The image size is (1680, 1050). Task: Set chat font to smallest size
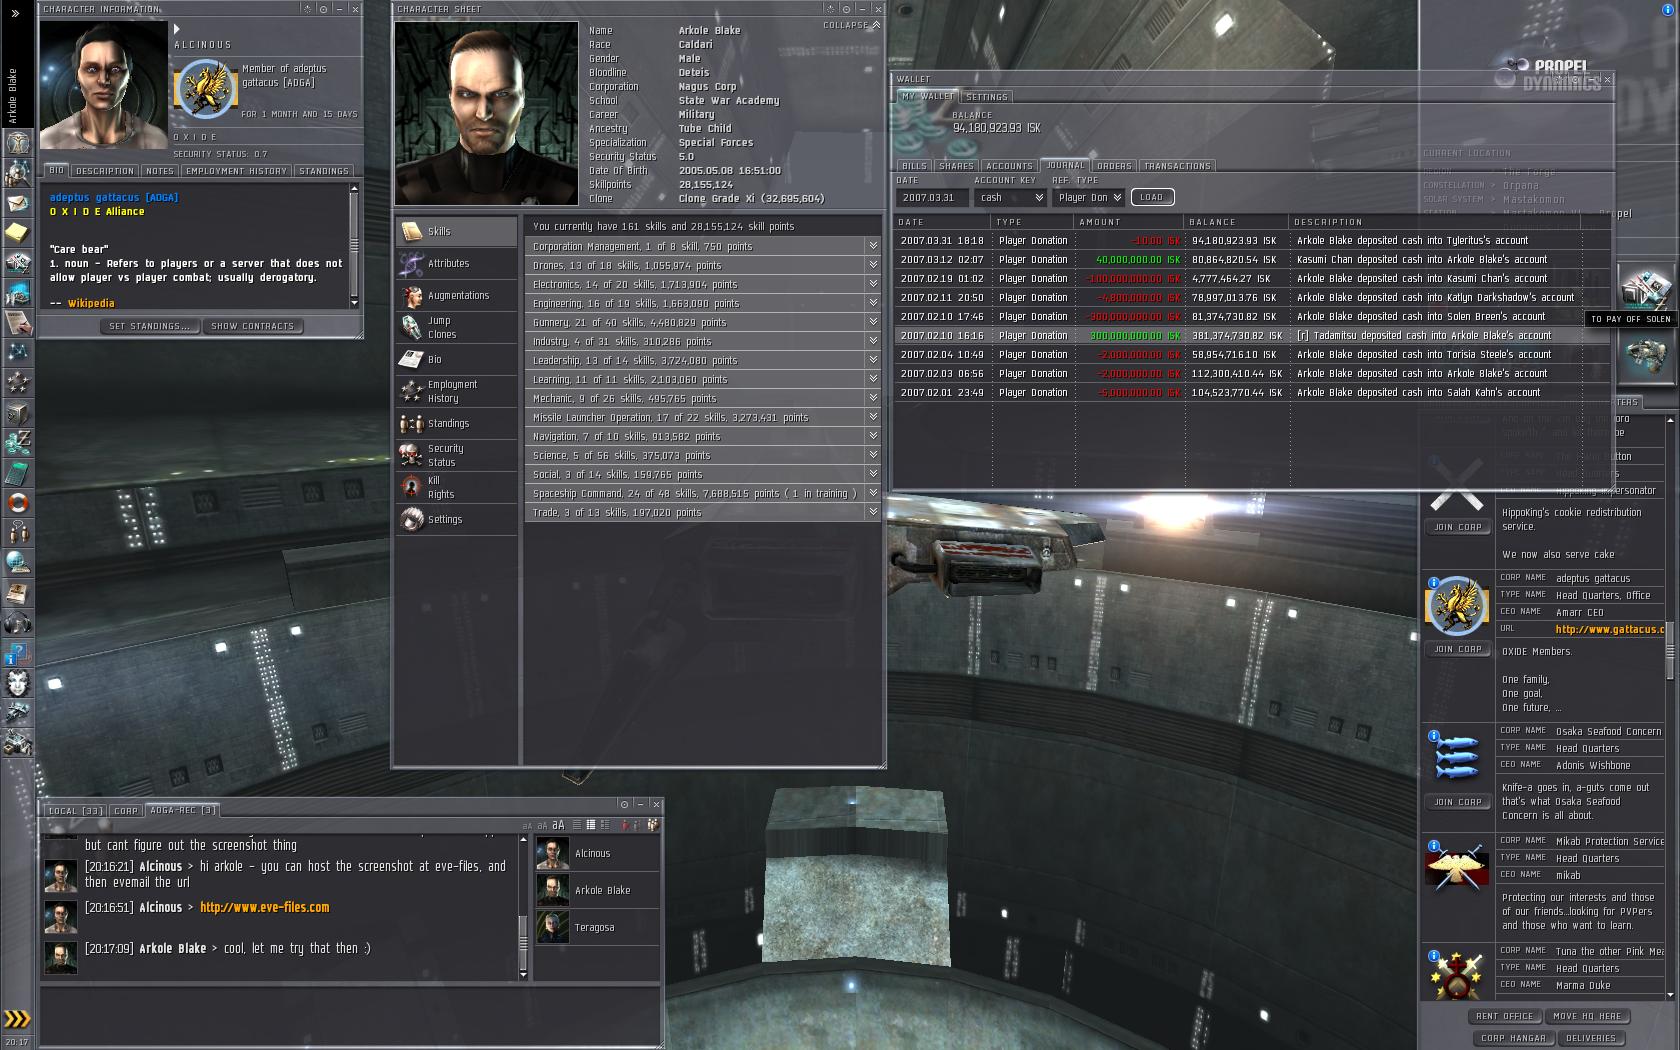[x=527, y=826]
